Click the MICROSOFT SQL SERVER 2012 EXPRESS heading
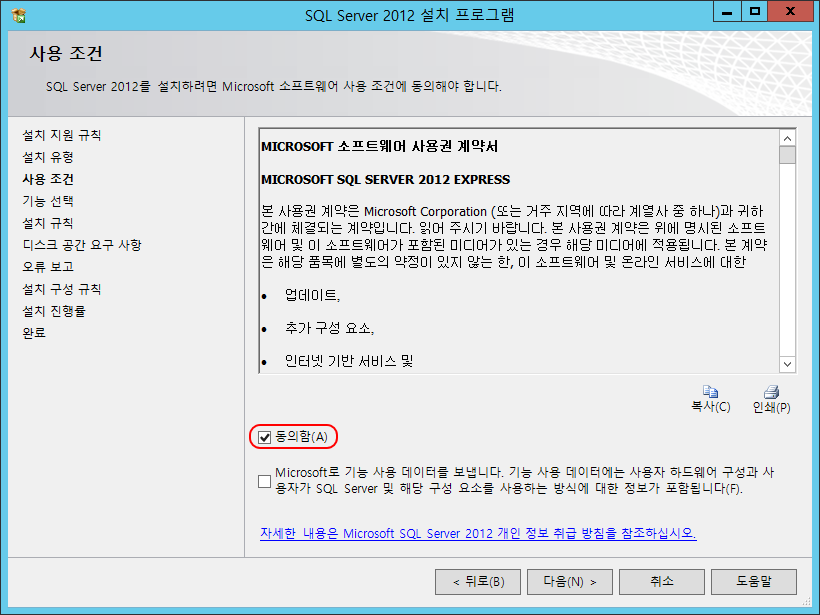Viewport: 820px width, 615px height. 385,179
